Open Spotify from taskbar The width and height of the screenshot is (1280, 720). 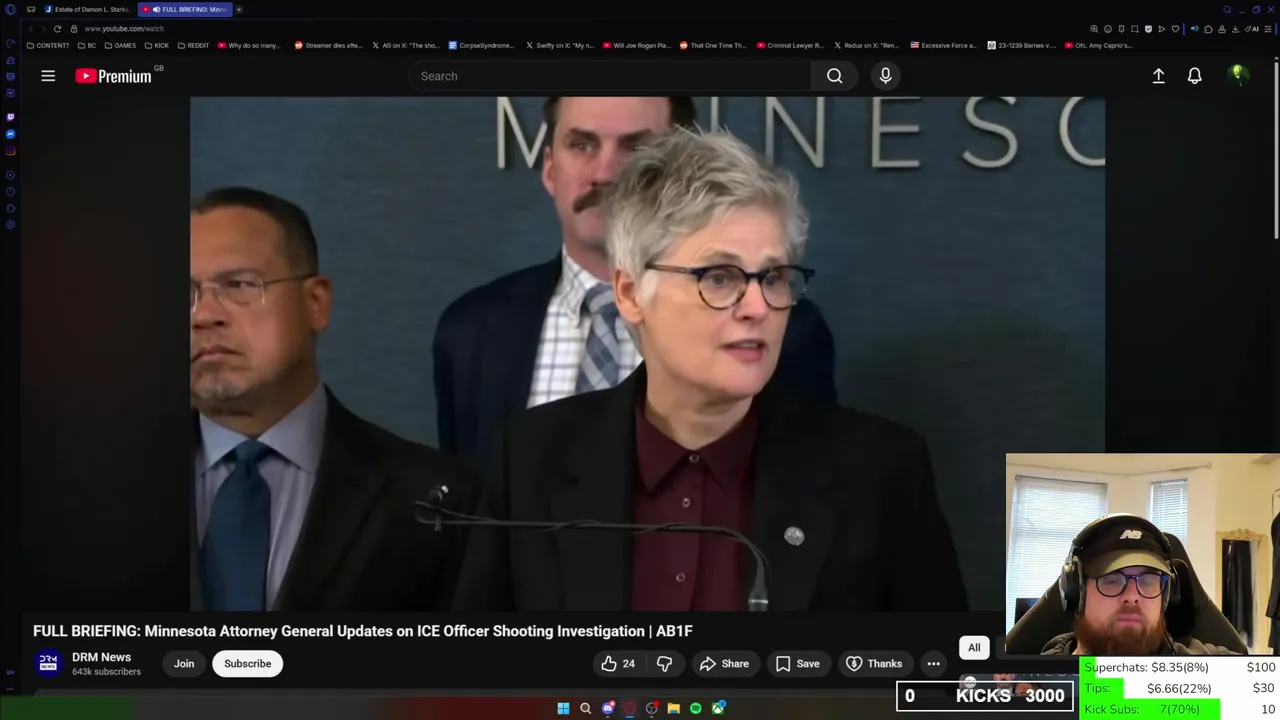click(695, 709)
